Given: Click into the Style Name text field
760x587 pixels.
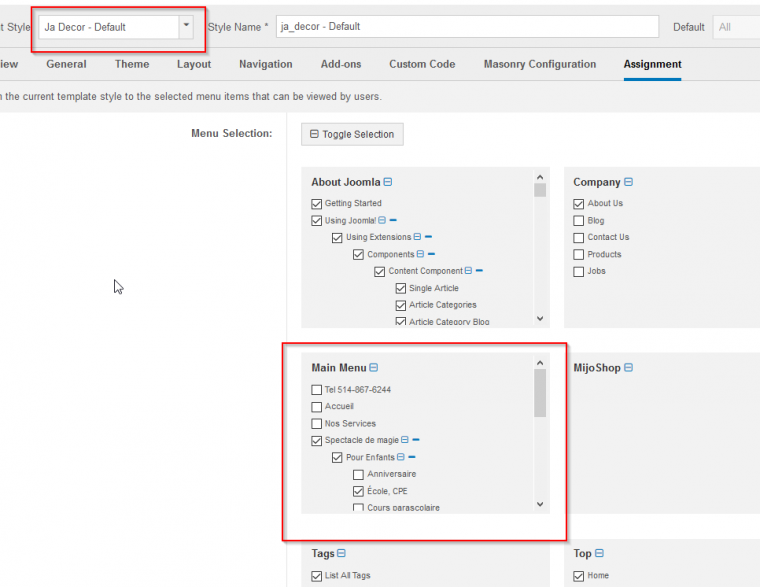Looking at the screenshot, I should pyautogui.click(x=467, y=27).
